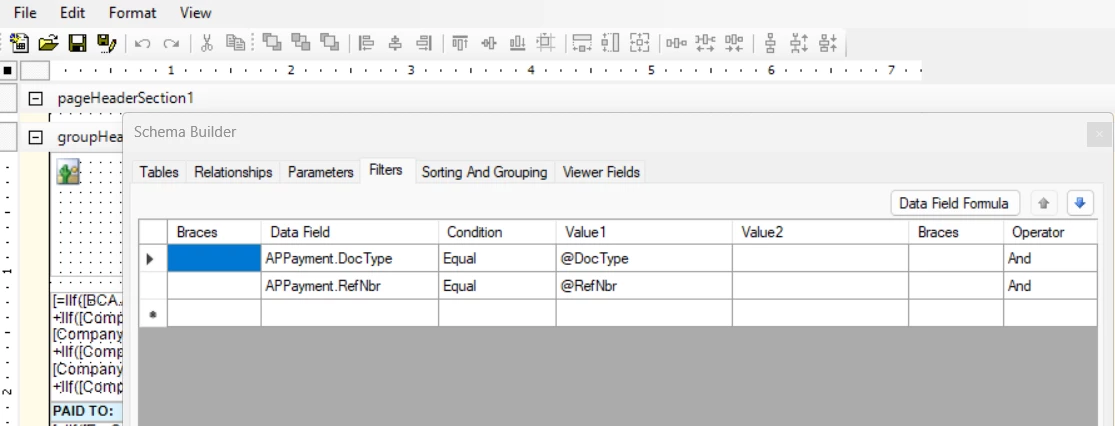Increase horizontal spacing between controls

click(705, 43)
